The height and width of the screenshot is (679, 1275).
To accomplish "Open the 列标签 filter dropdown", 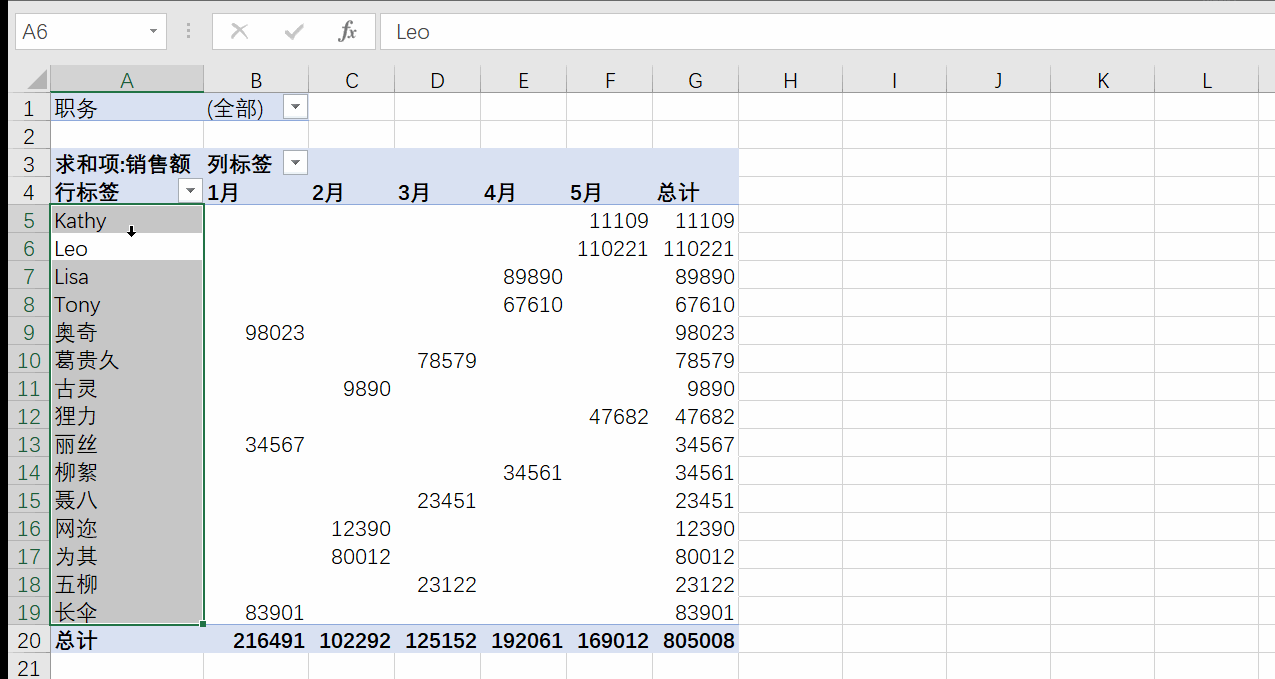I will 295,164.
